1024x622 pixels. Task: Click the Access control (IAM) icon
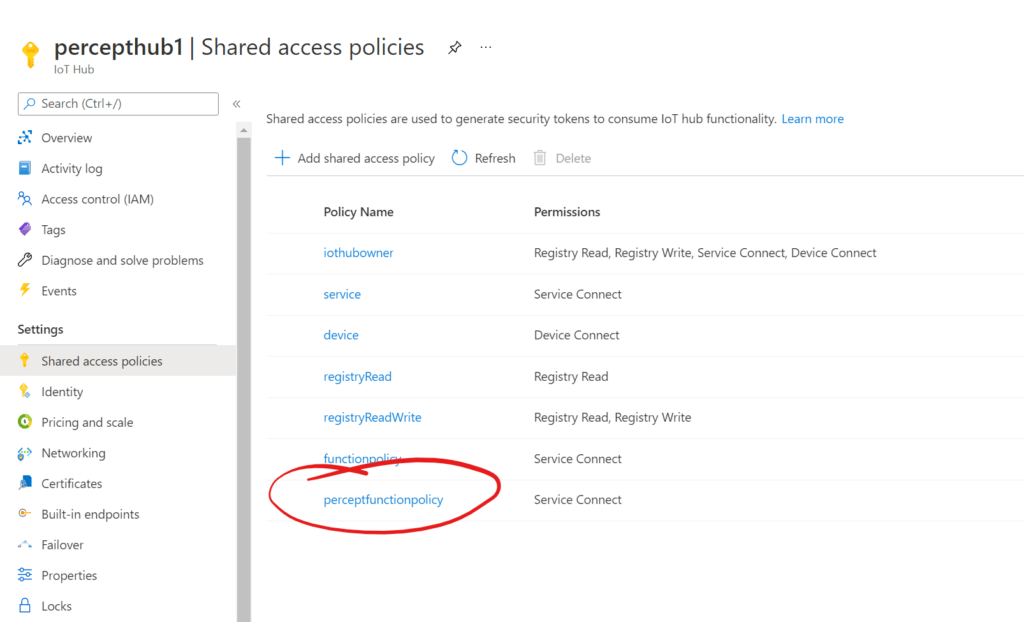pos(24,199)
